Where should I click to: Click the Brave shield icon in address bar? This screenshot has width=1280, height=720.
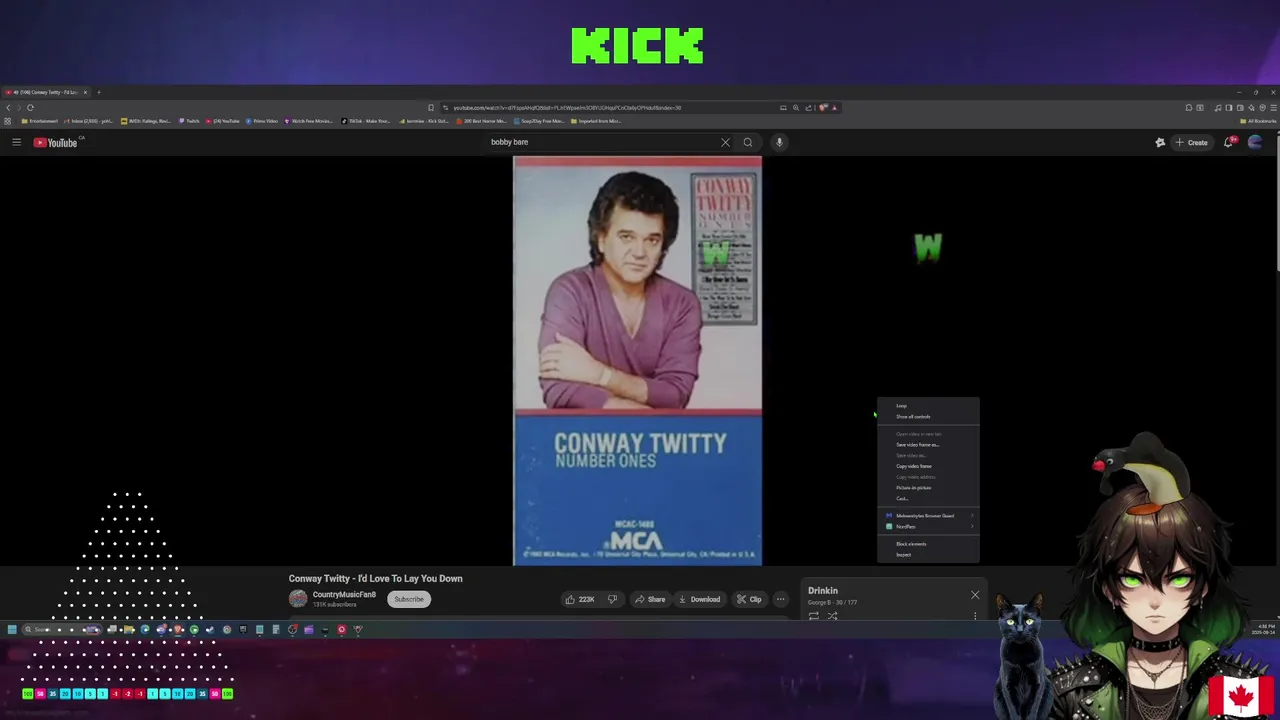[x=823, y=107]
